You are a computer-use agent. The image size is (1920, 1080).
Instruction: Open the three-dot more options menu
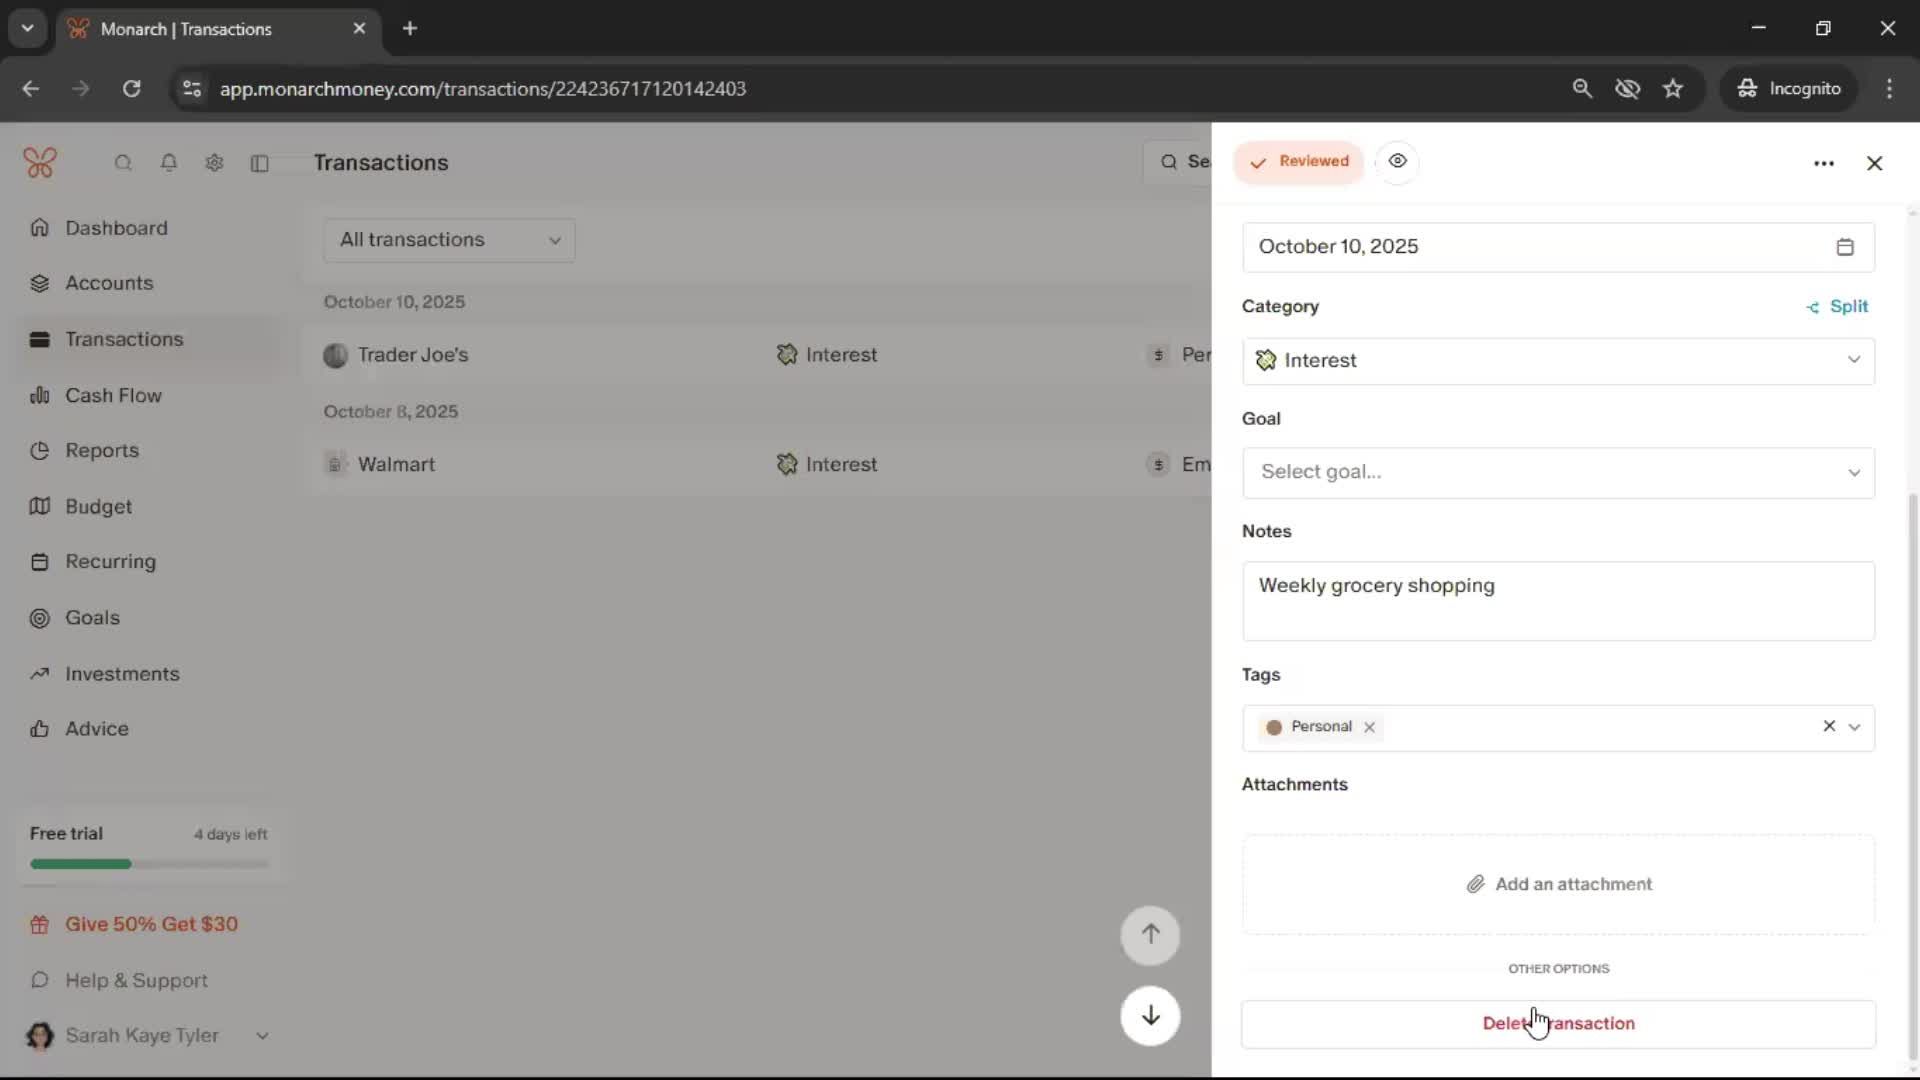pos(1823,163)
